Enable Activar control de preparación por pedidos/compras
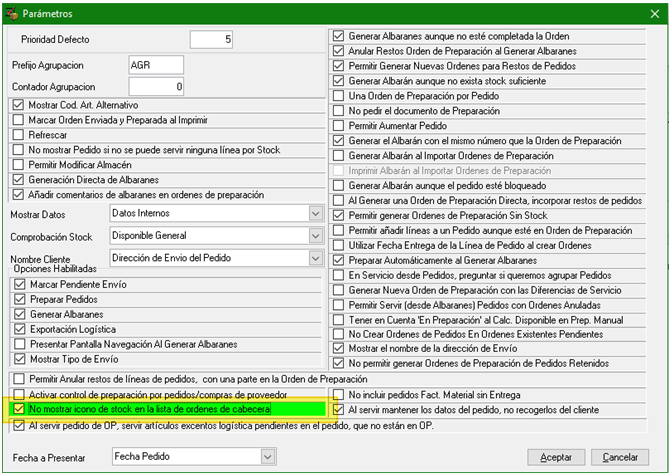672x474 pixels. tap(19, 394)
